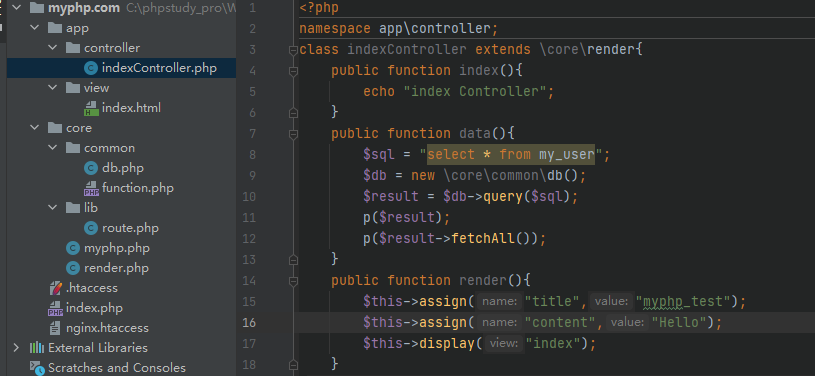The width and height of the screenshot is (815, 376).
Task: Click the render.php class icon
Action: 73,268
